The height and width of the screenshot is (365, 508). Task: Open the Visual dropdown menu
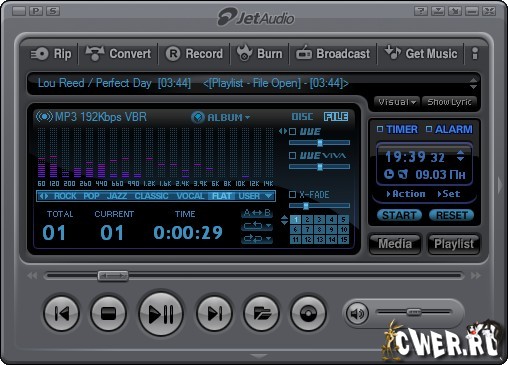point(397,102)
